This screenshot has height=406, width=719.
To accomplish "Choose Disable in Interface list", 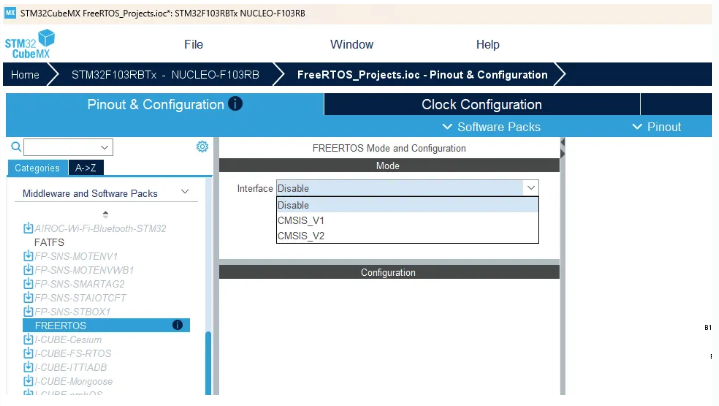I will [407, 205].
